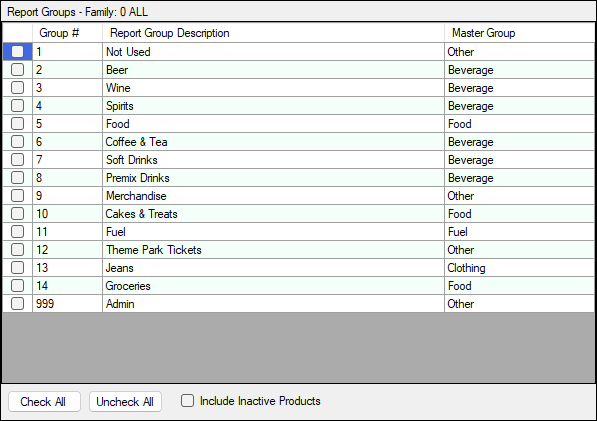Screen dimensions: 597x421
Task: Click group number 10 cell
Action: coord(67,214)
